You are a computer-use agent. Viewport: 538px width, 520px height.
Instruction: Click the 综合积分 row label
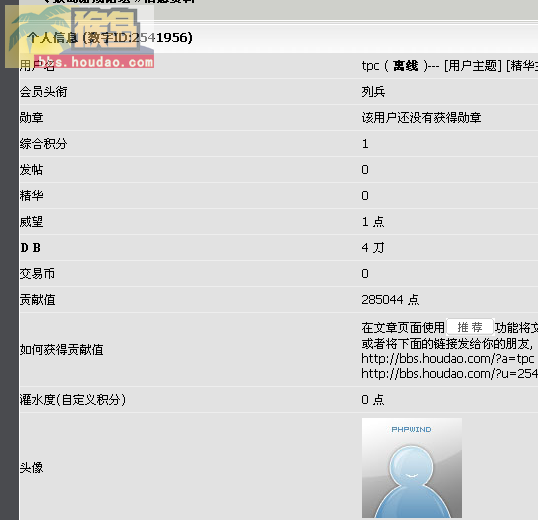[43, 144]
